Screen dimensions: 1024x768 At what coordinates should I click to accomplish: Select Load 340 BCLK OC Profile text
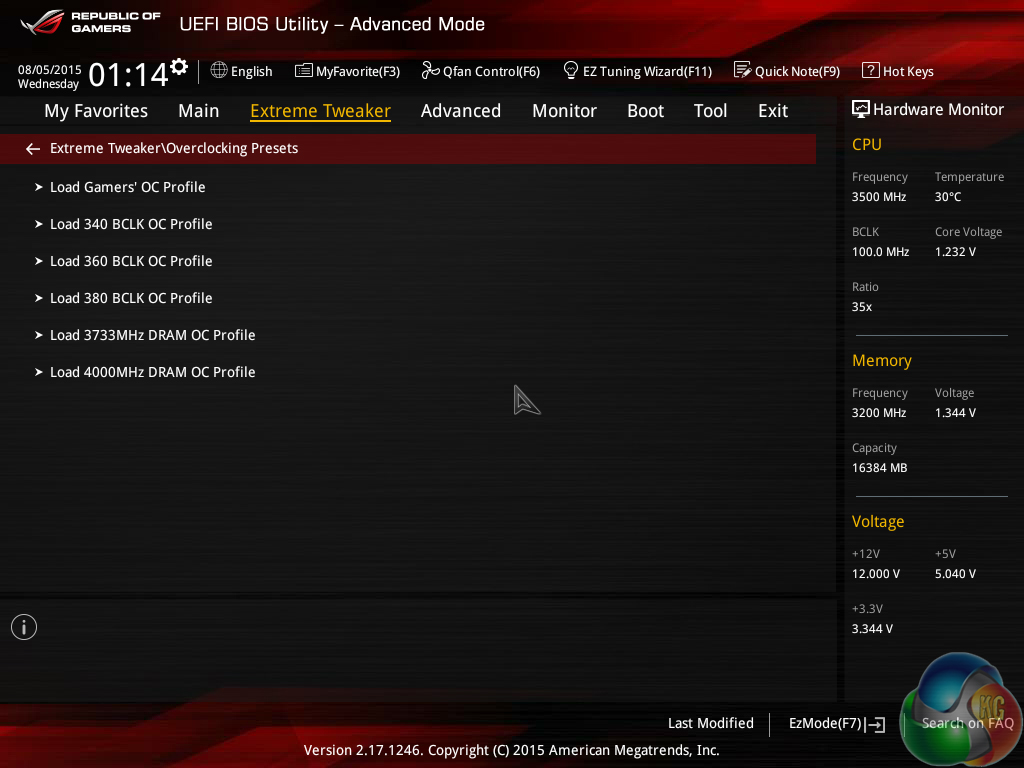point(131,224)
